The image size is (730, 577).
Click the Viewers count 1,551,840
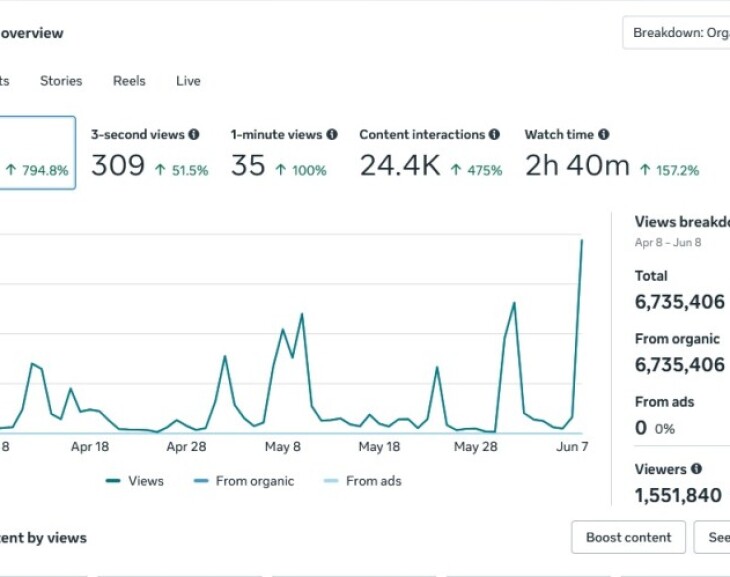(x=678, y=496)
